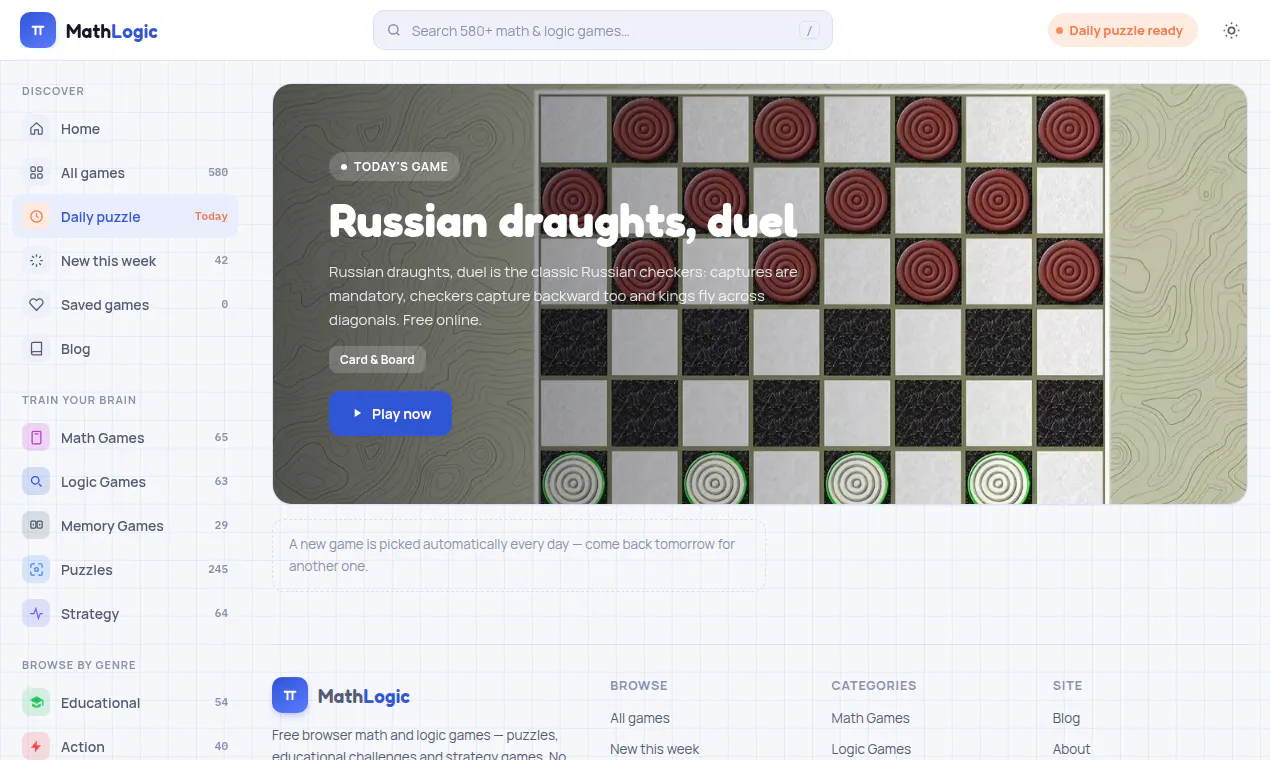This screenshot has width=1270, height=760.
Task: Click the slash shortcut key hint in search
Action: (x=809, y=31)
